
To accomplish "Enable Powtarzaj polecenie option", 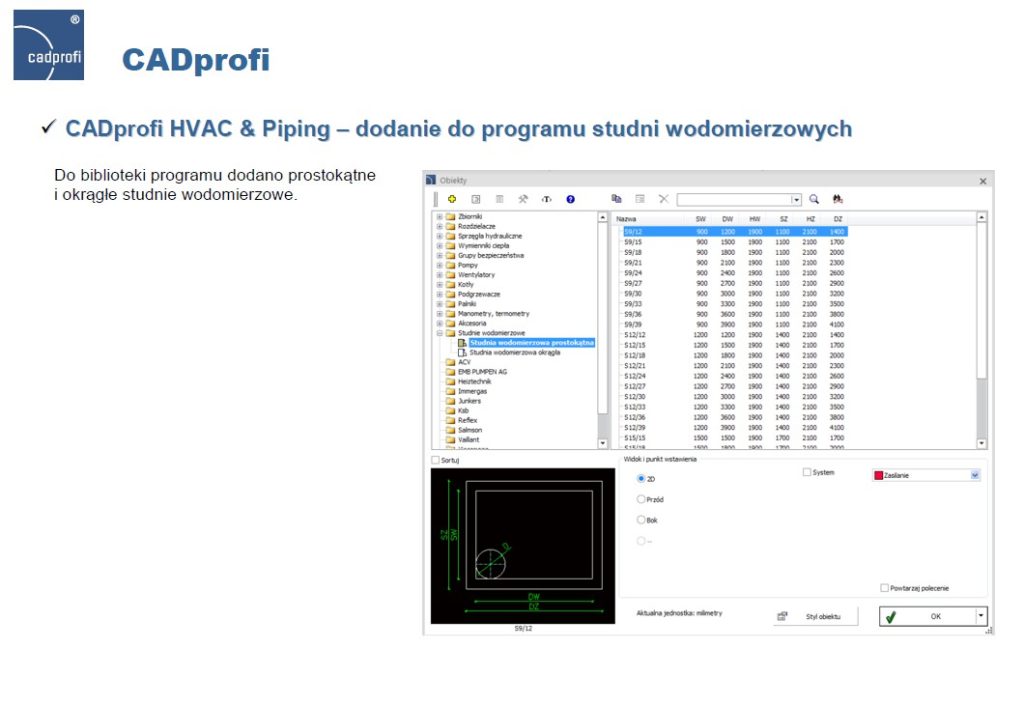I will pos(883,589).
